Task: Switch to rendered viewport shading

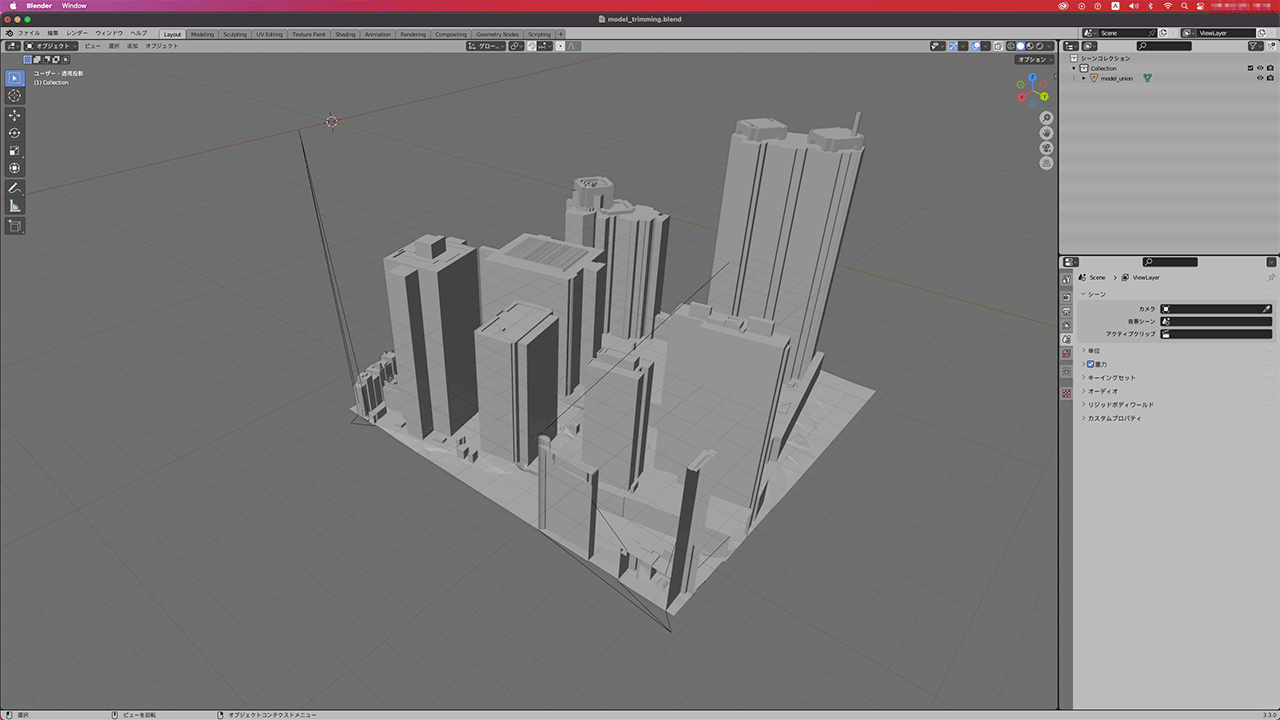Action: (x=1040, y=46)
